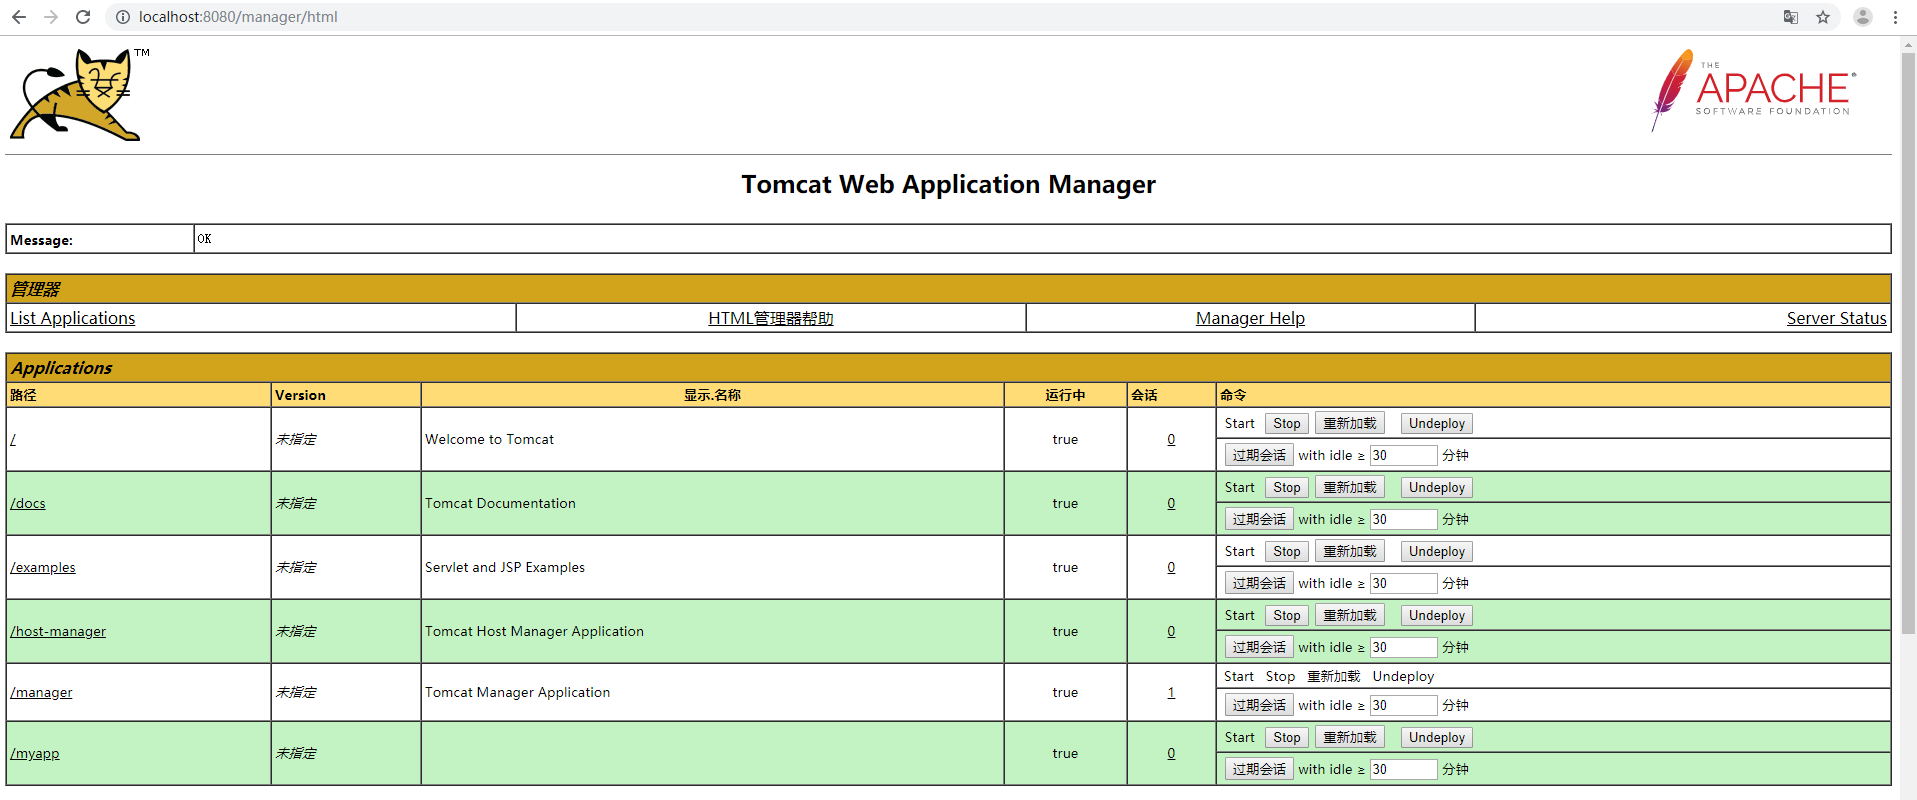Open the root / application path link
The image size is (1917, 800).
[x=13, y=439]
